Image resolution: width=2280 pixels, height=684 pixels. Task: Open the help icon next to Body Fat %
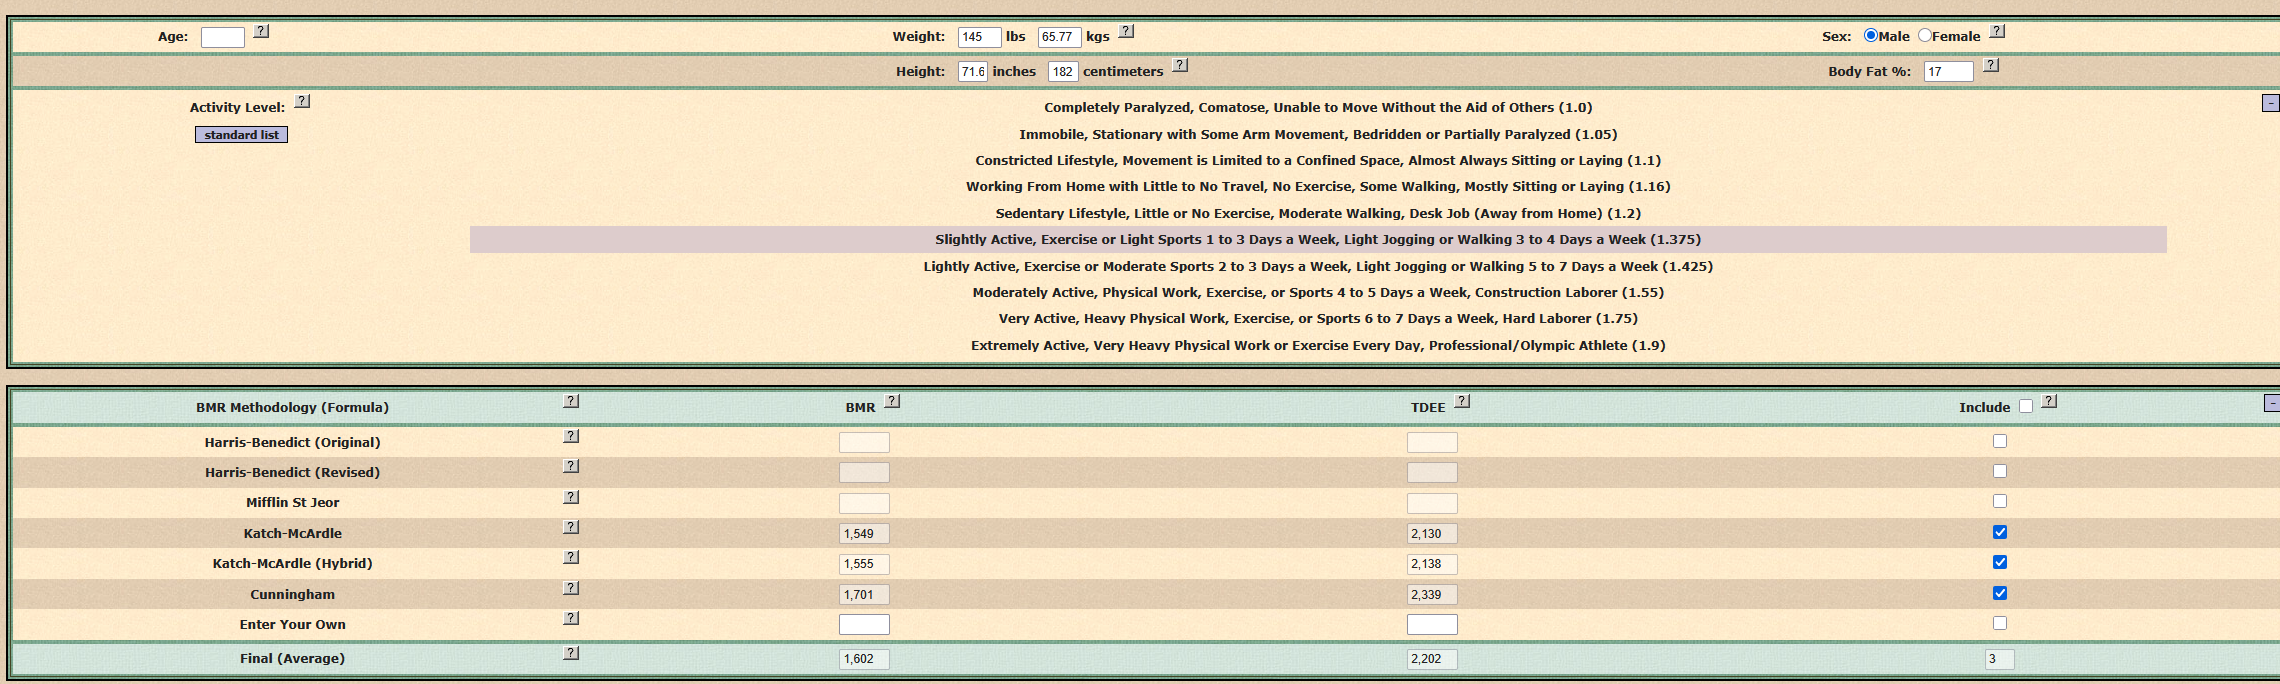pyautogui.click(x=1991, y=65)
